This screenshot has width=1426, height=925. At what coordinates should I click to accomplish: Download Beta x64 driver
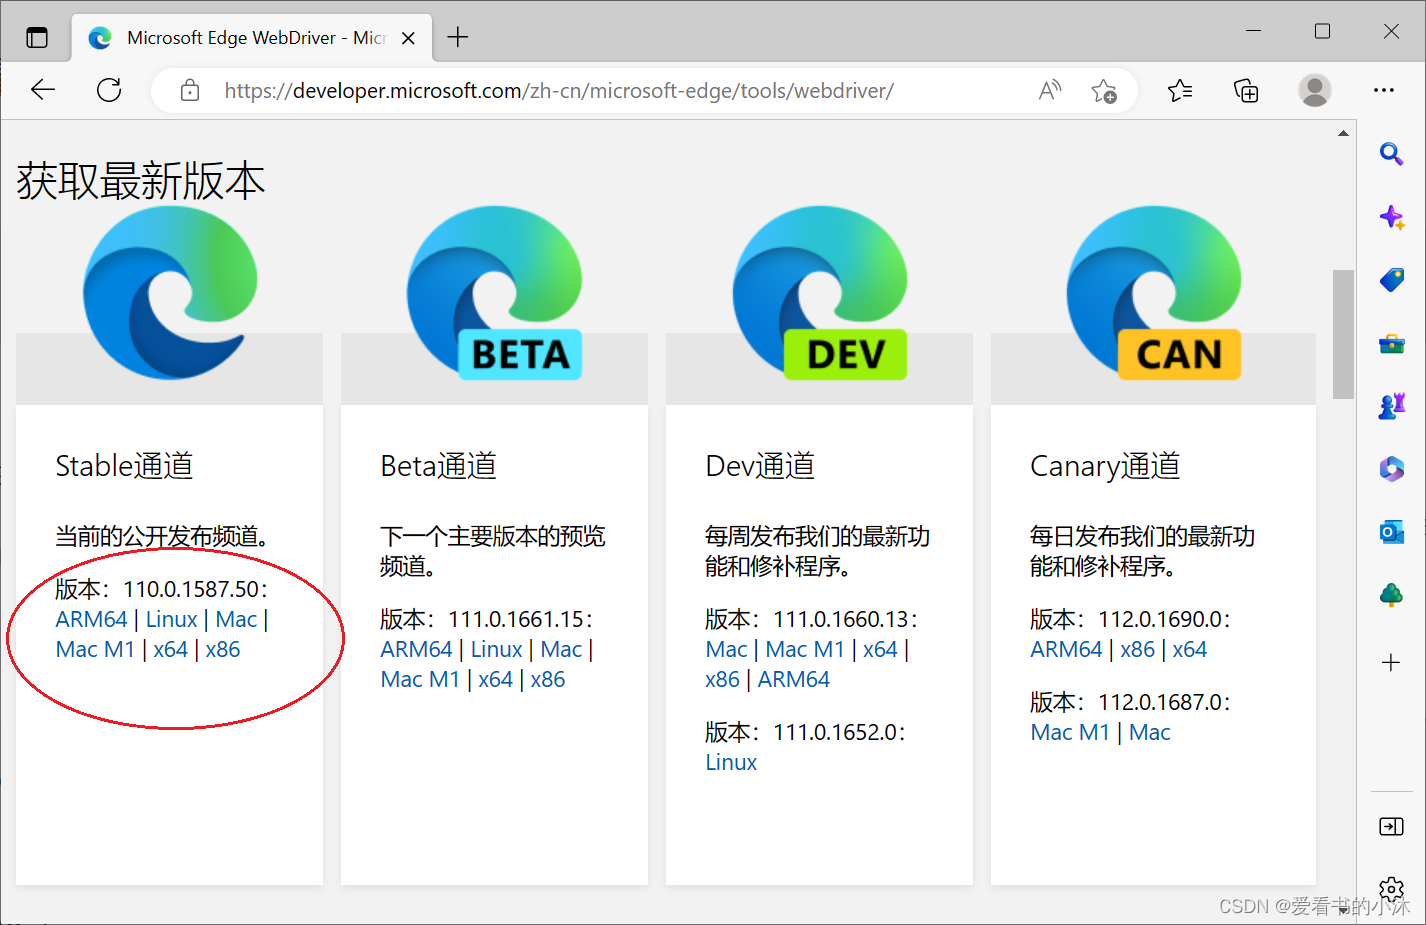click(x=496, y=680)
